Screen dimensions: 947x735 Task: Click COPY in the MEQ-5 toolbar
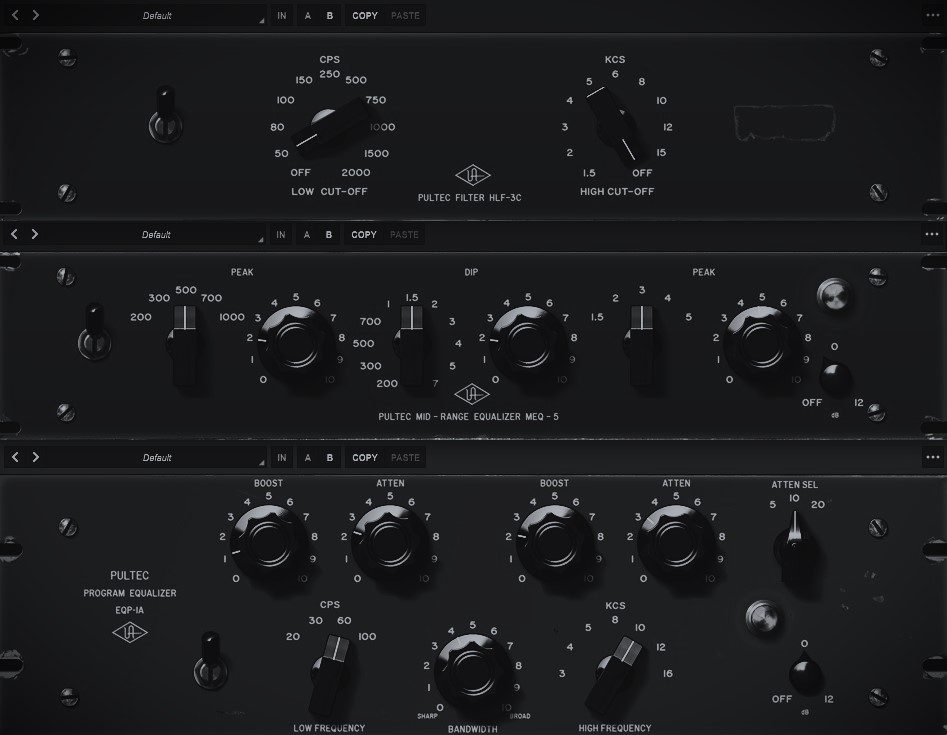pos(364,234)
